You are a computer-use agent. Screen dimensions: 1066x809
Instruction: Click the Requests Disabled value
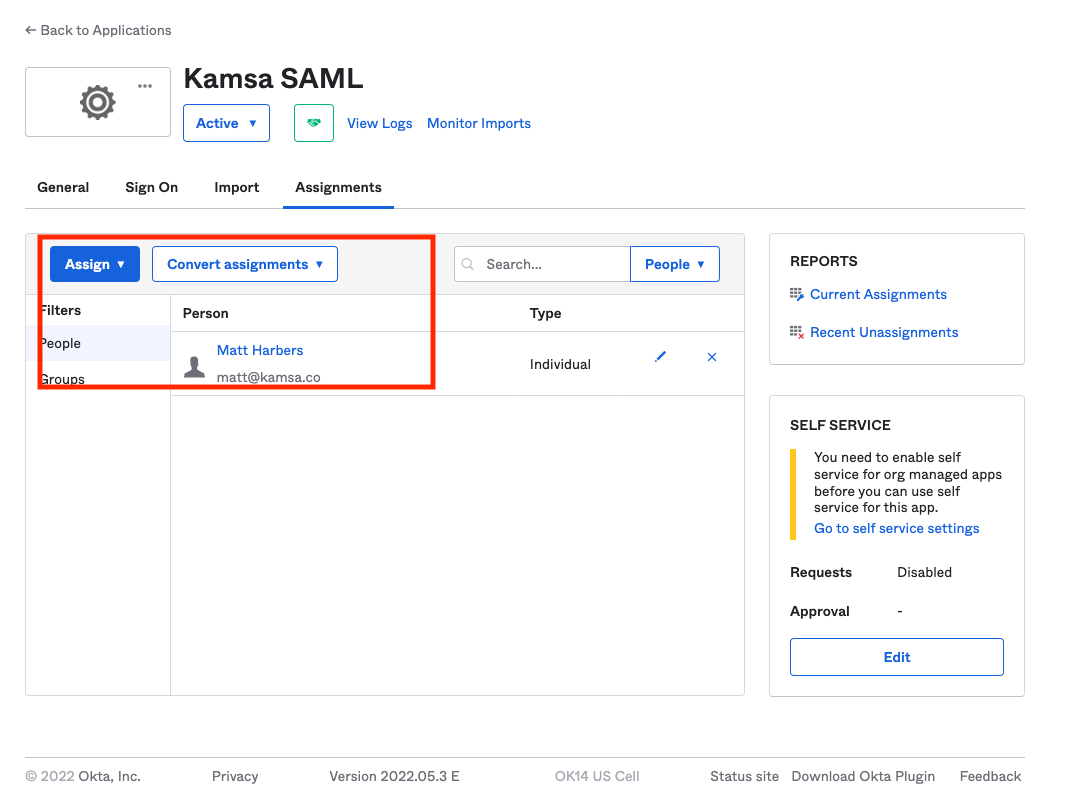coord(924,572)
